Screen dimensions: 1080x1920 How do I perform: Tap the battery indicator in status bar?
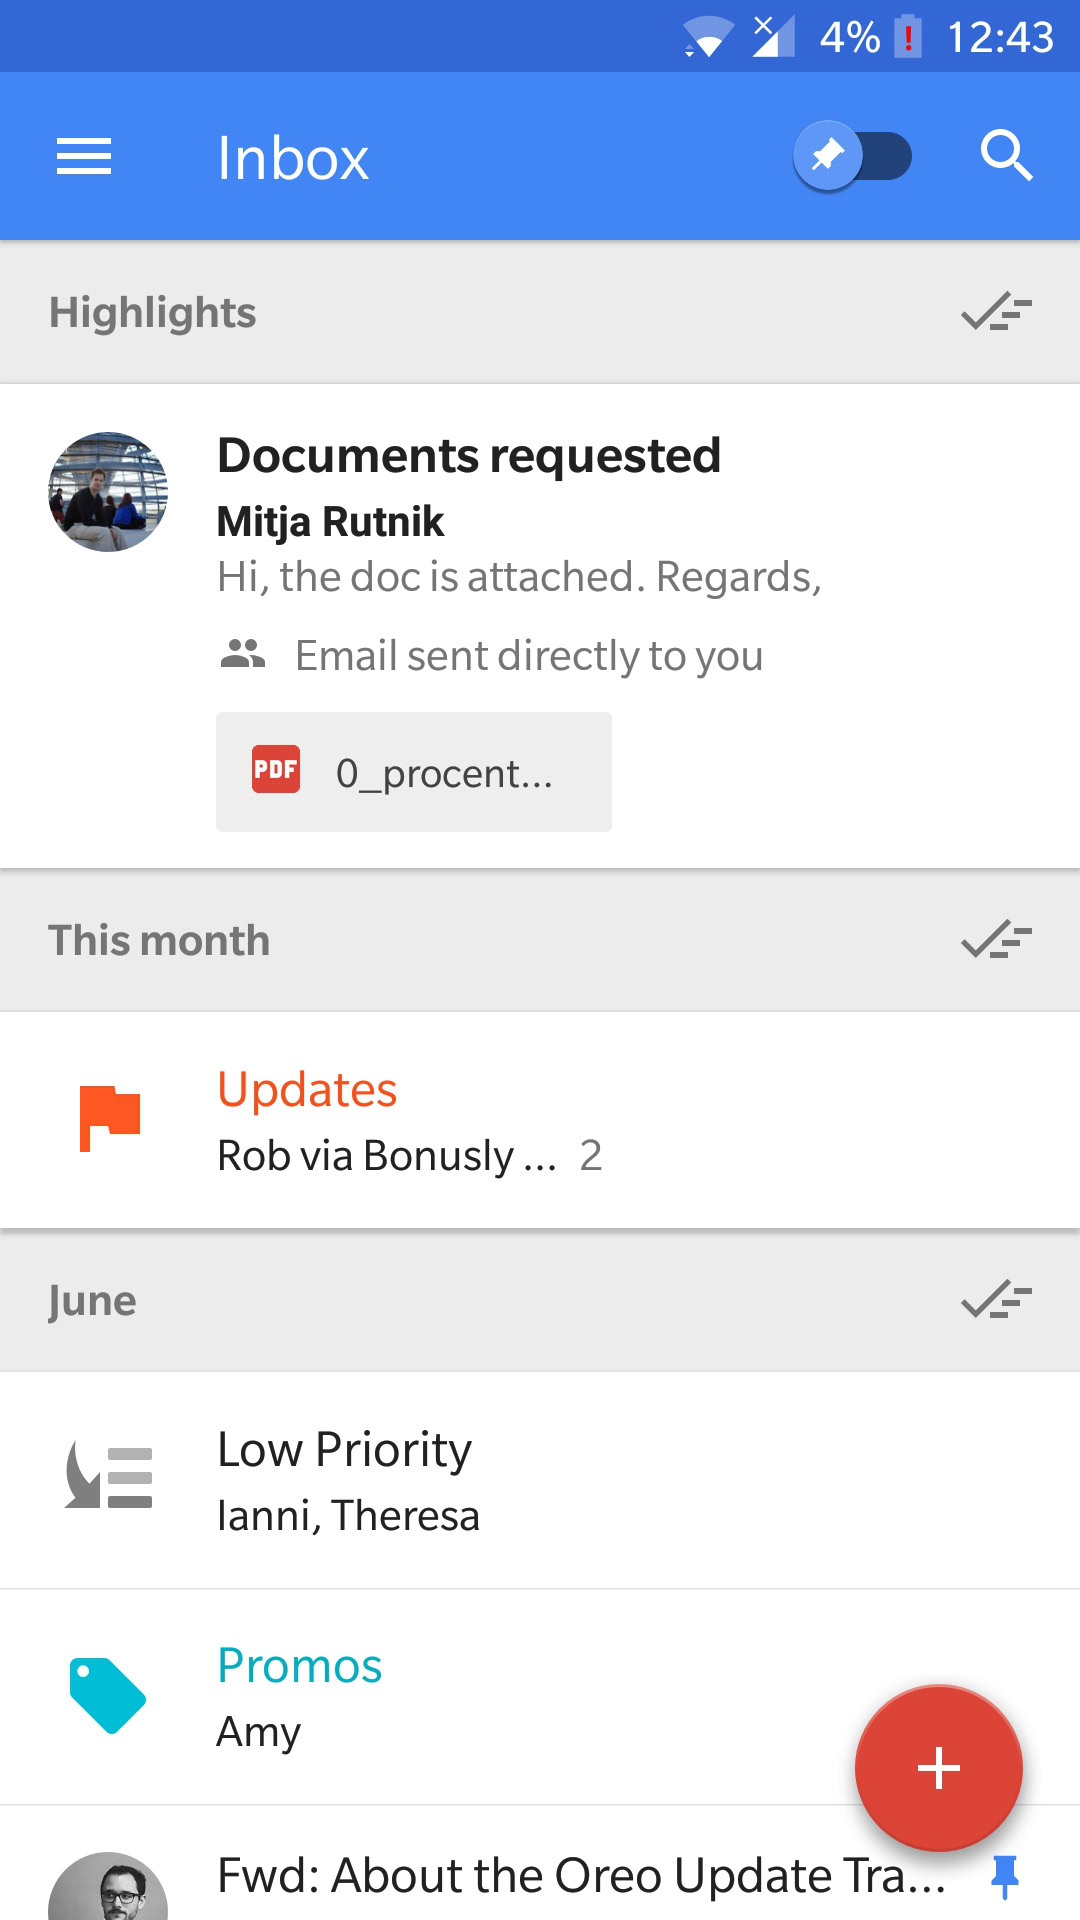[x=907, y=38]
